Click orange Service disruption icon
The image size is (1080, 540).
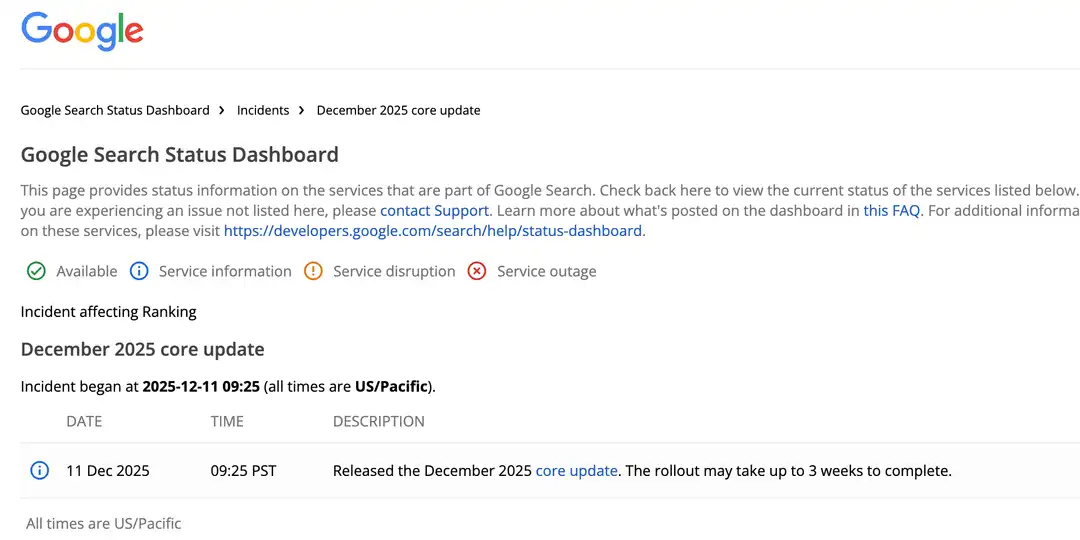click(313, 271)
